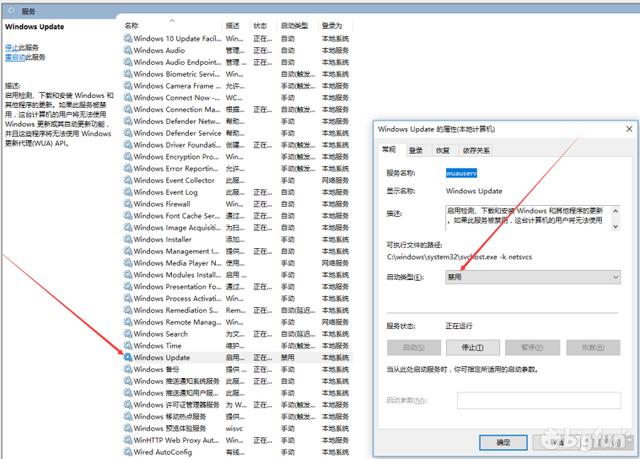This screenshot has height=459, width=640.
Task: Click the description box scroll-up arrow
Action: (x=616, y=211)
